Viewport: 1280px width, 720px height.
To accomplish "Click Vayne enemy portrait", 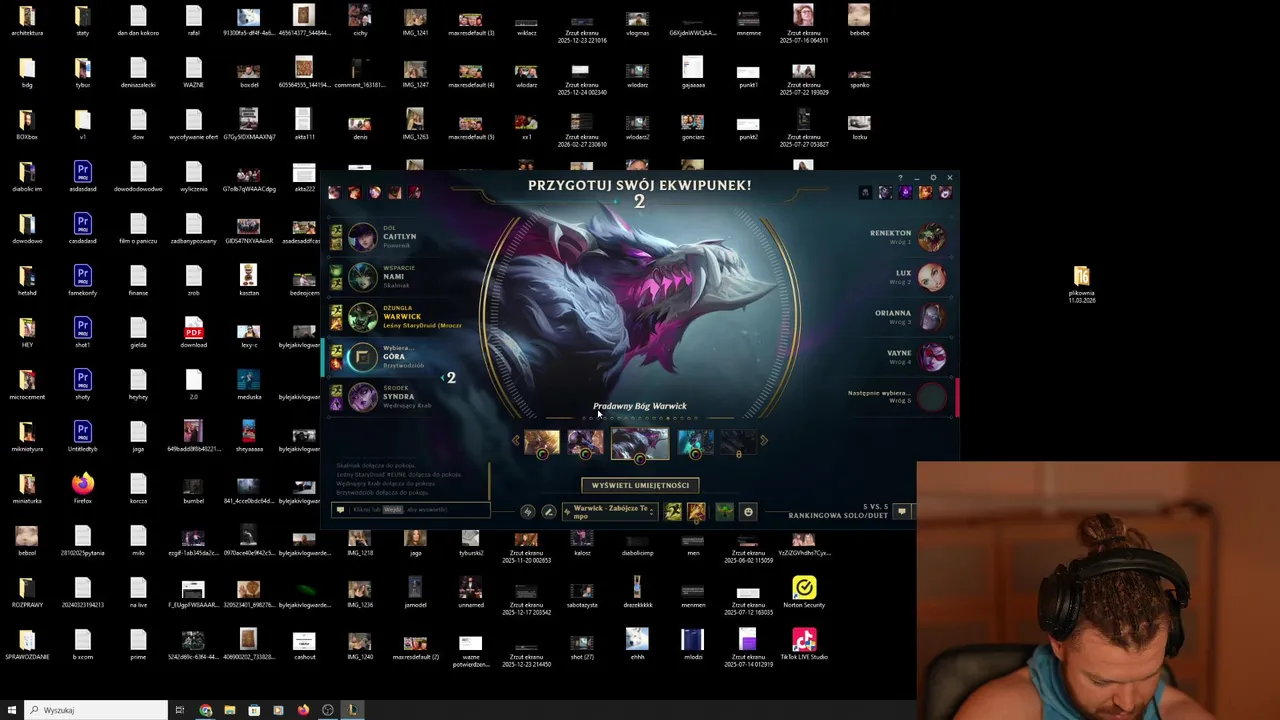I will tap(932, 357).
